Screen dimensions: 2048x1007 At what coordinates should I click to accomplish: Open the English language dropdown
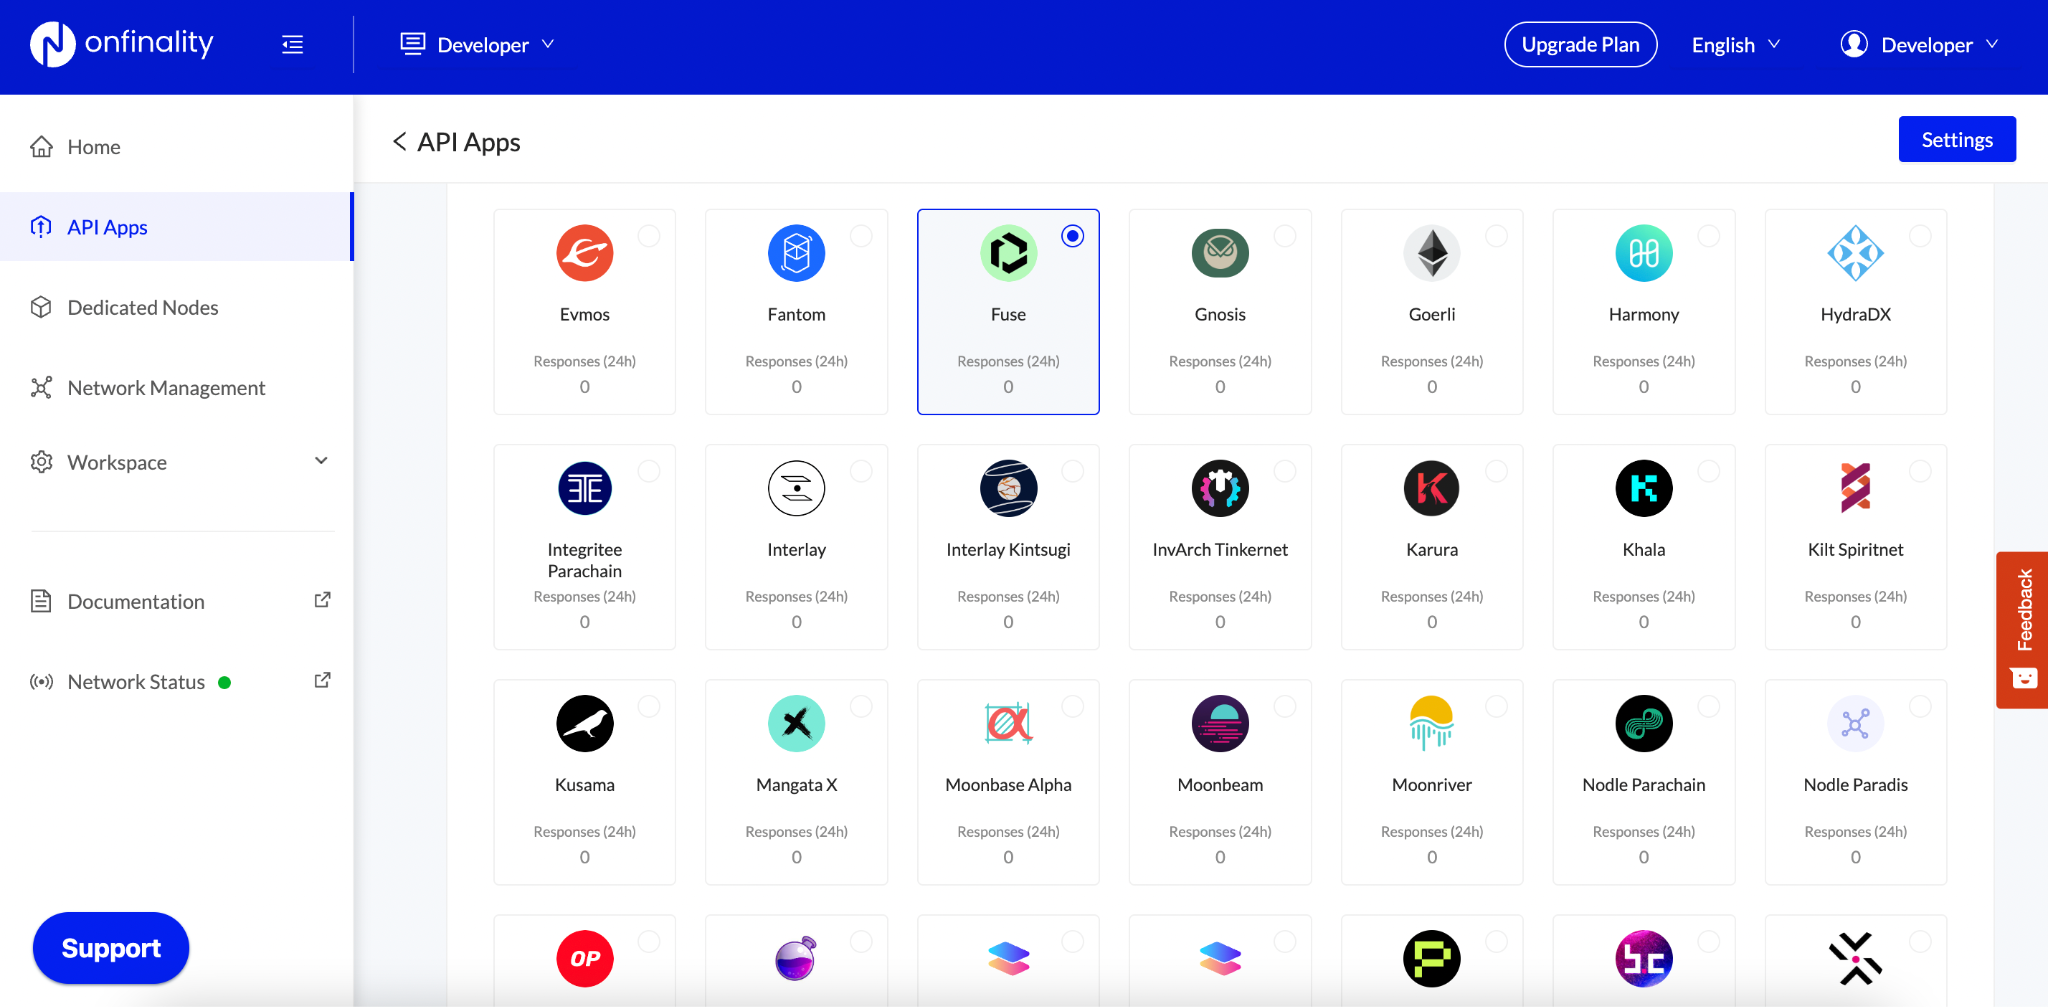coord(1736,45)
